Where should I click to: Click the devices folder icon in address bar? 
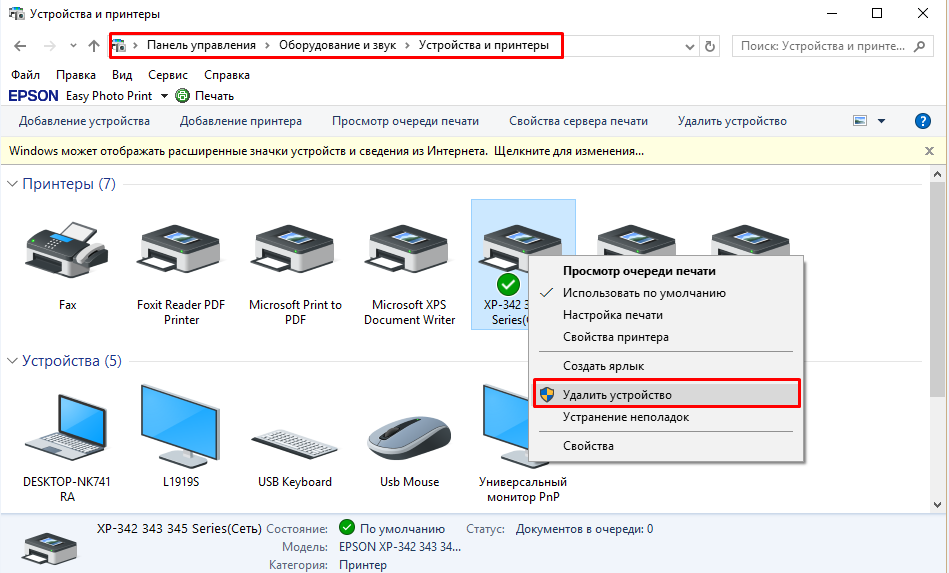coord(119,45)
